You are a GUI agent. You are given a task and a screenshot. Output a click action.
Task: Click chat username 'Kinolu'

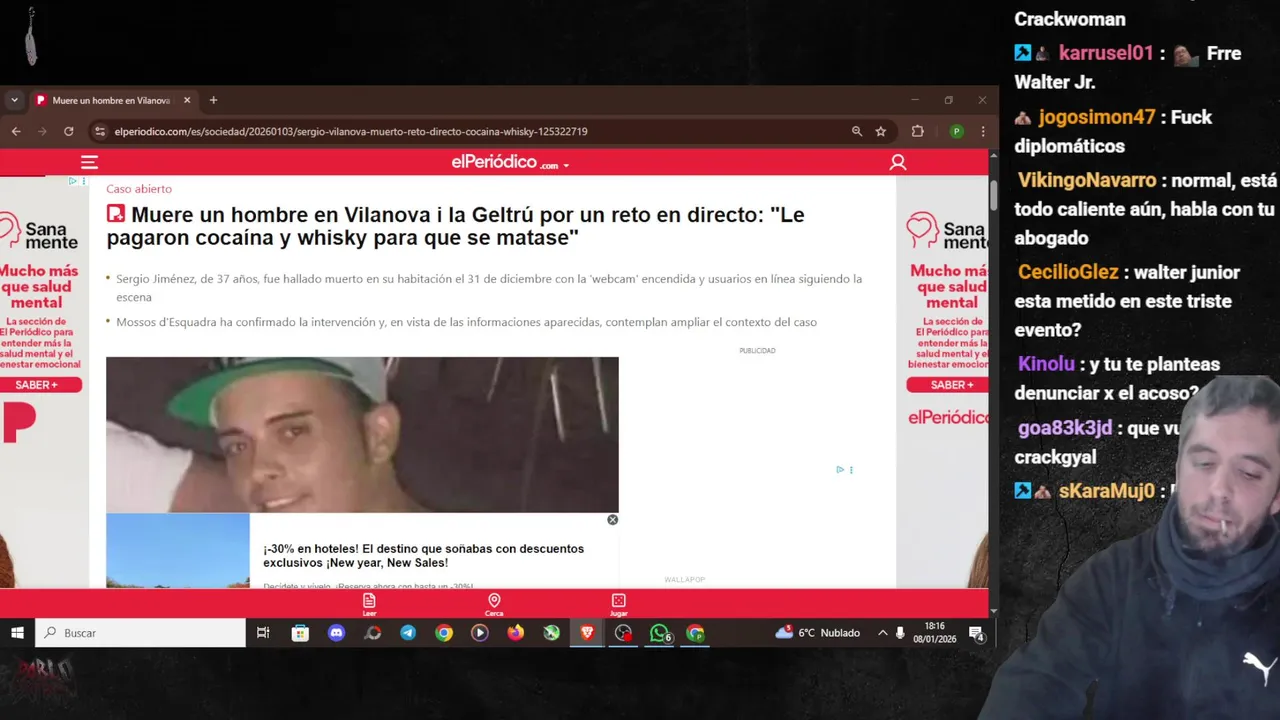(x=1046, y=364)
